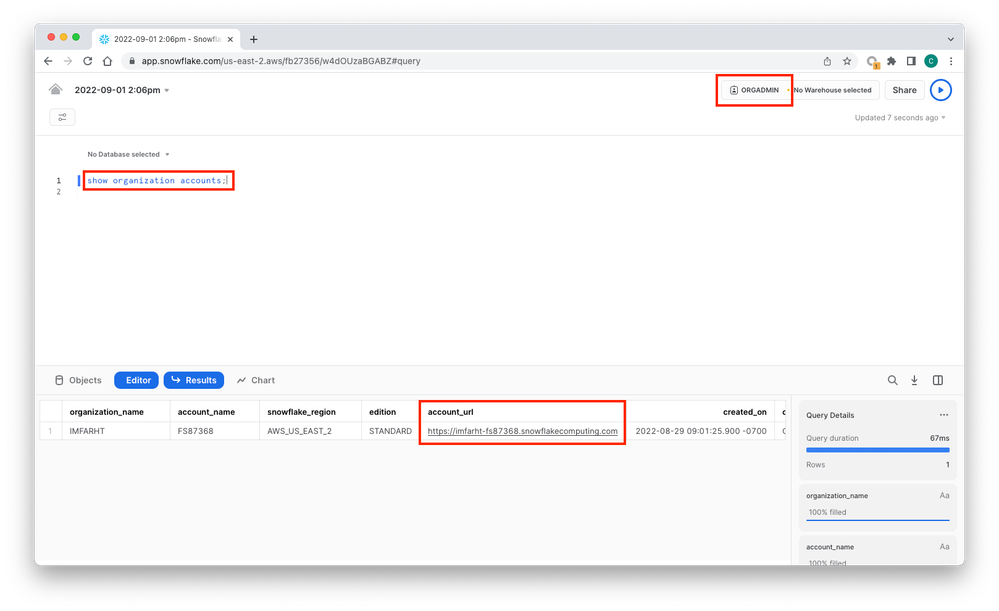
Task: Open the No Database selected dropdown
Action: click(128, 154)
